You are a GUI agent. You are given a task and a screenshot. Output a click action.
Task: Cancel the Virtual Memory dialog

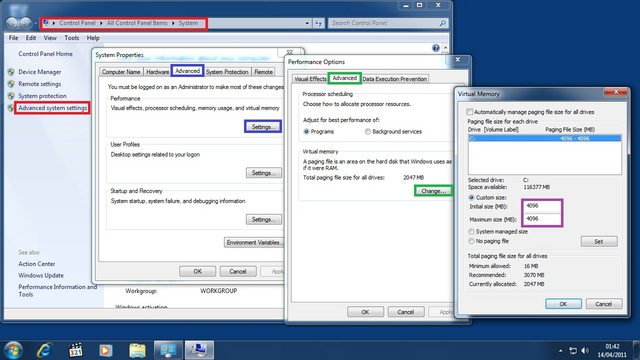[x=604, y=304]
